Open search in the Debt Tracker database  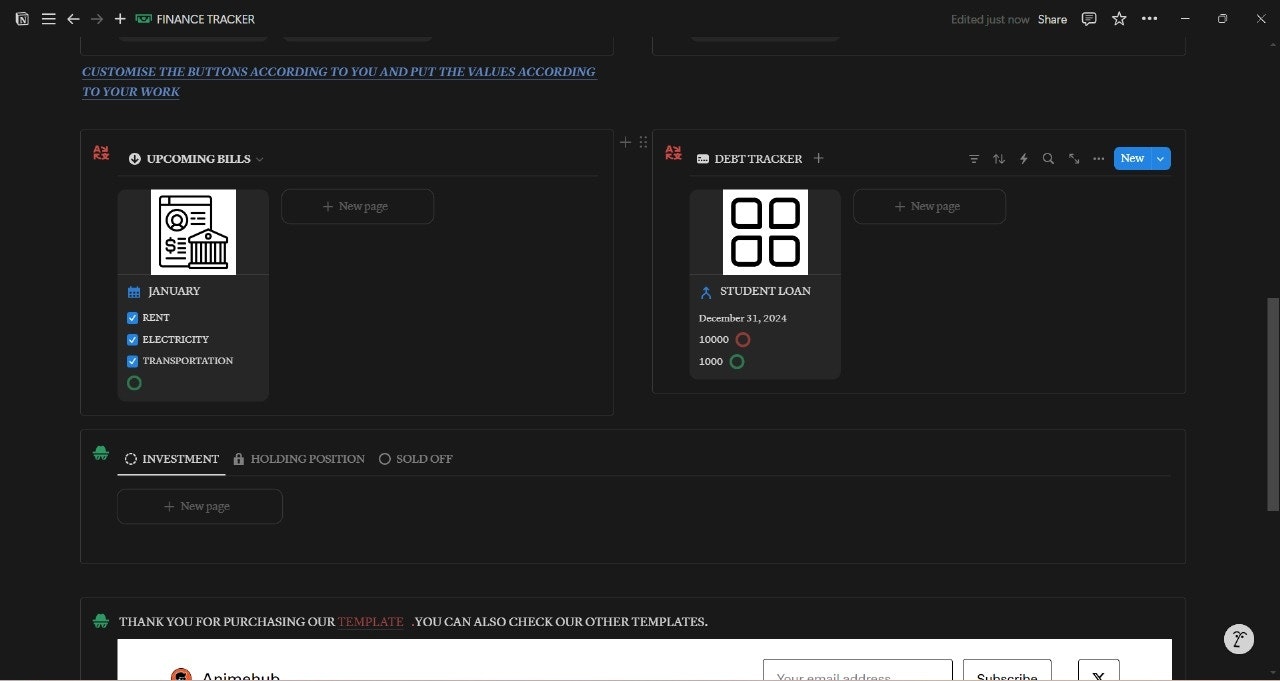(1048, 158)
